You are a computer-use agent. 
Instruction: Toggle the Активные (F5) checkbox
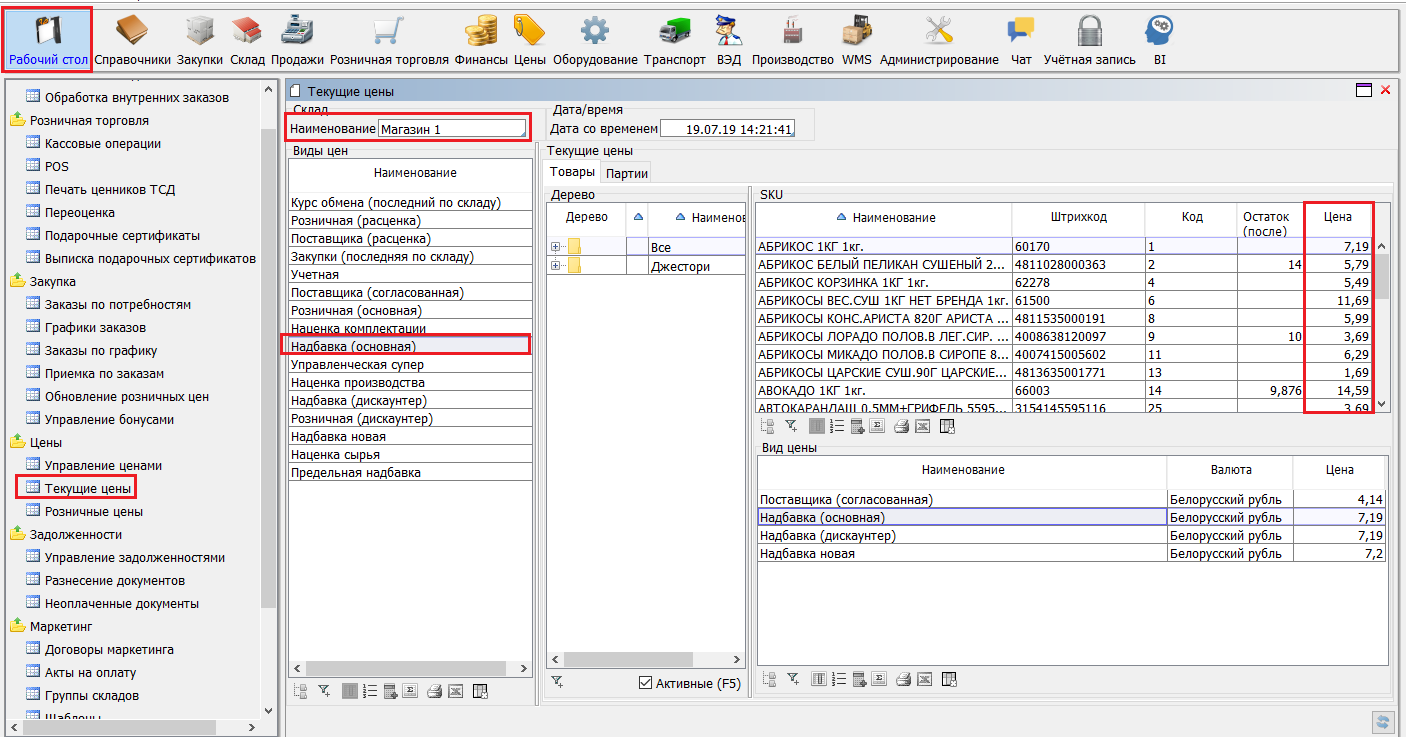click(646, 683)
